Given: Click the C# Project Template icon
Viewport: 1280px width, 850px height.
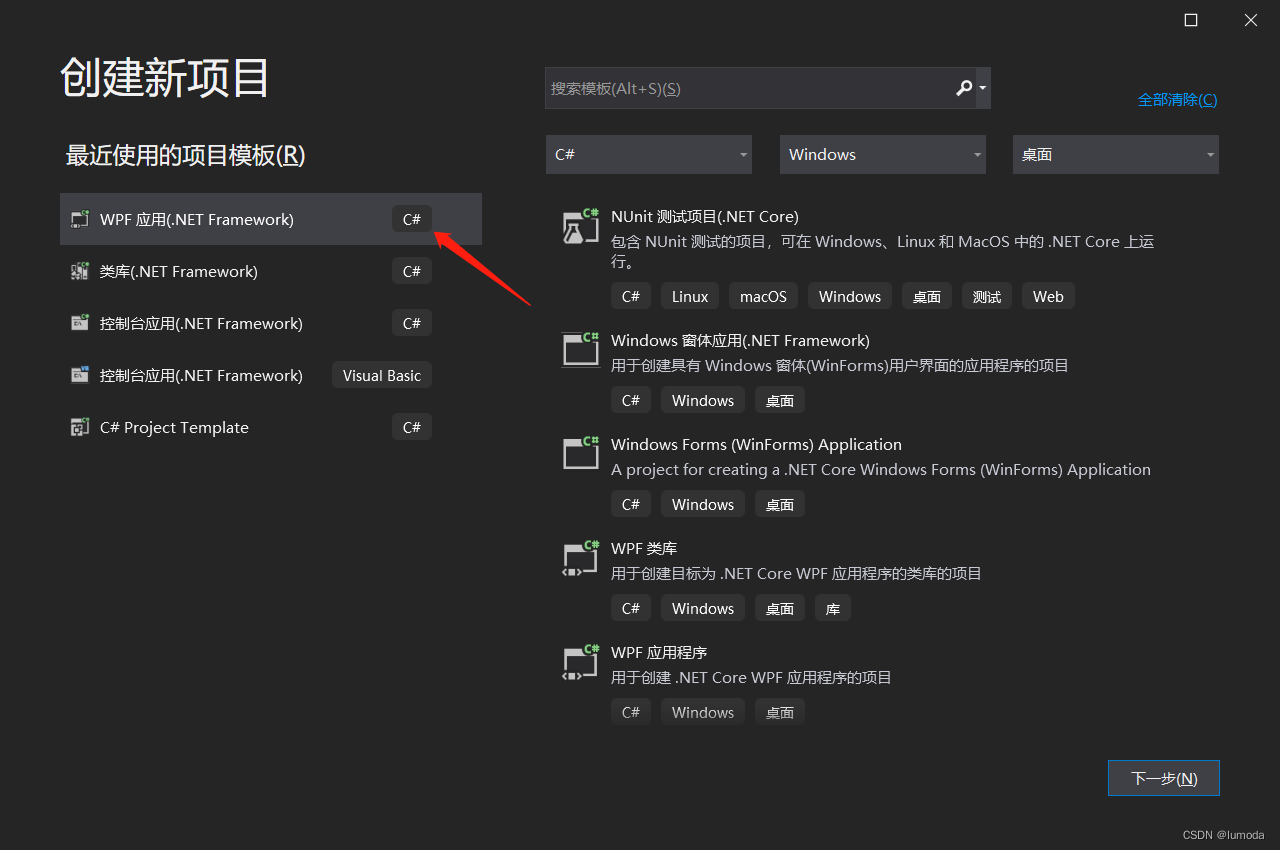Looking at the screenshot, I should click(x=79, y=427).
